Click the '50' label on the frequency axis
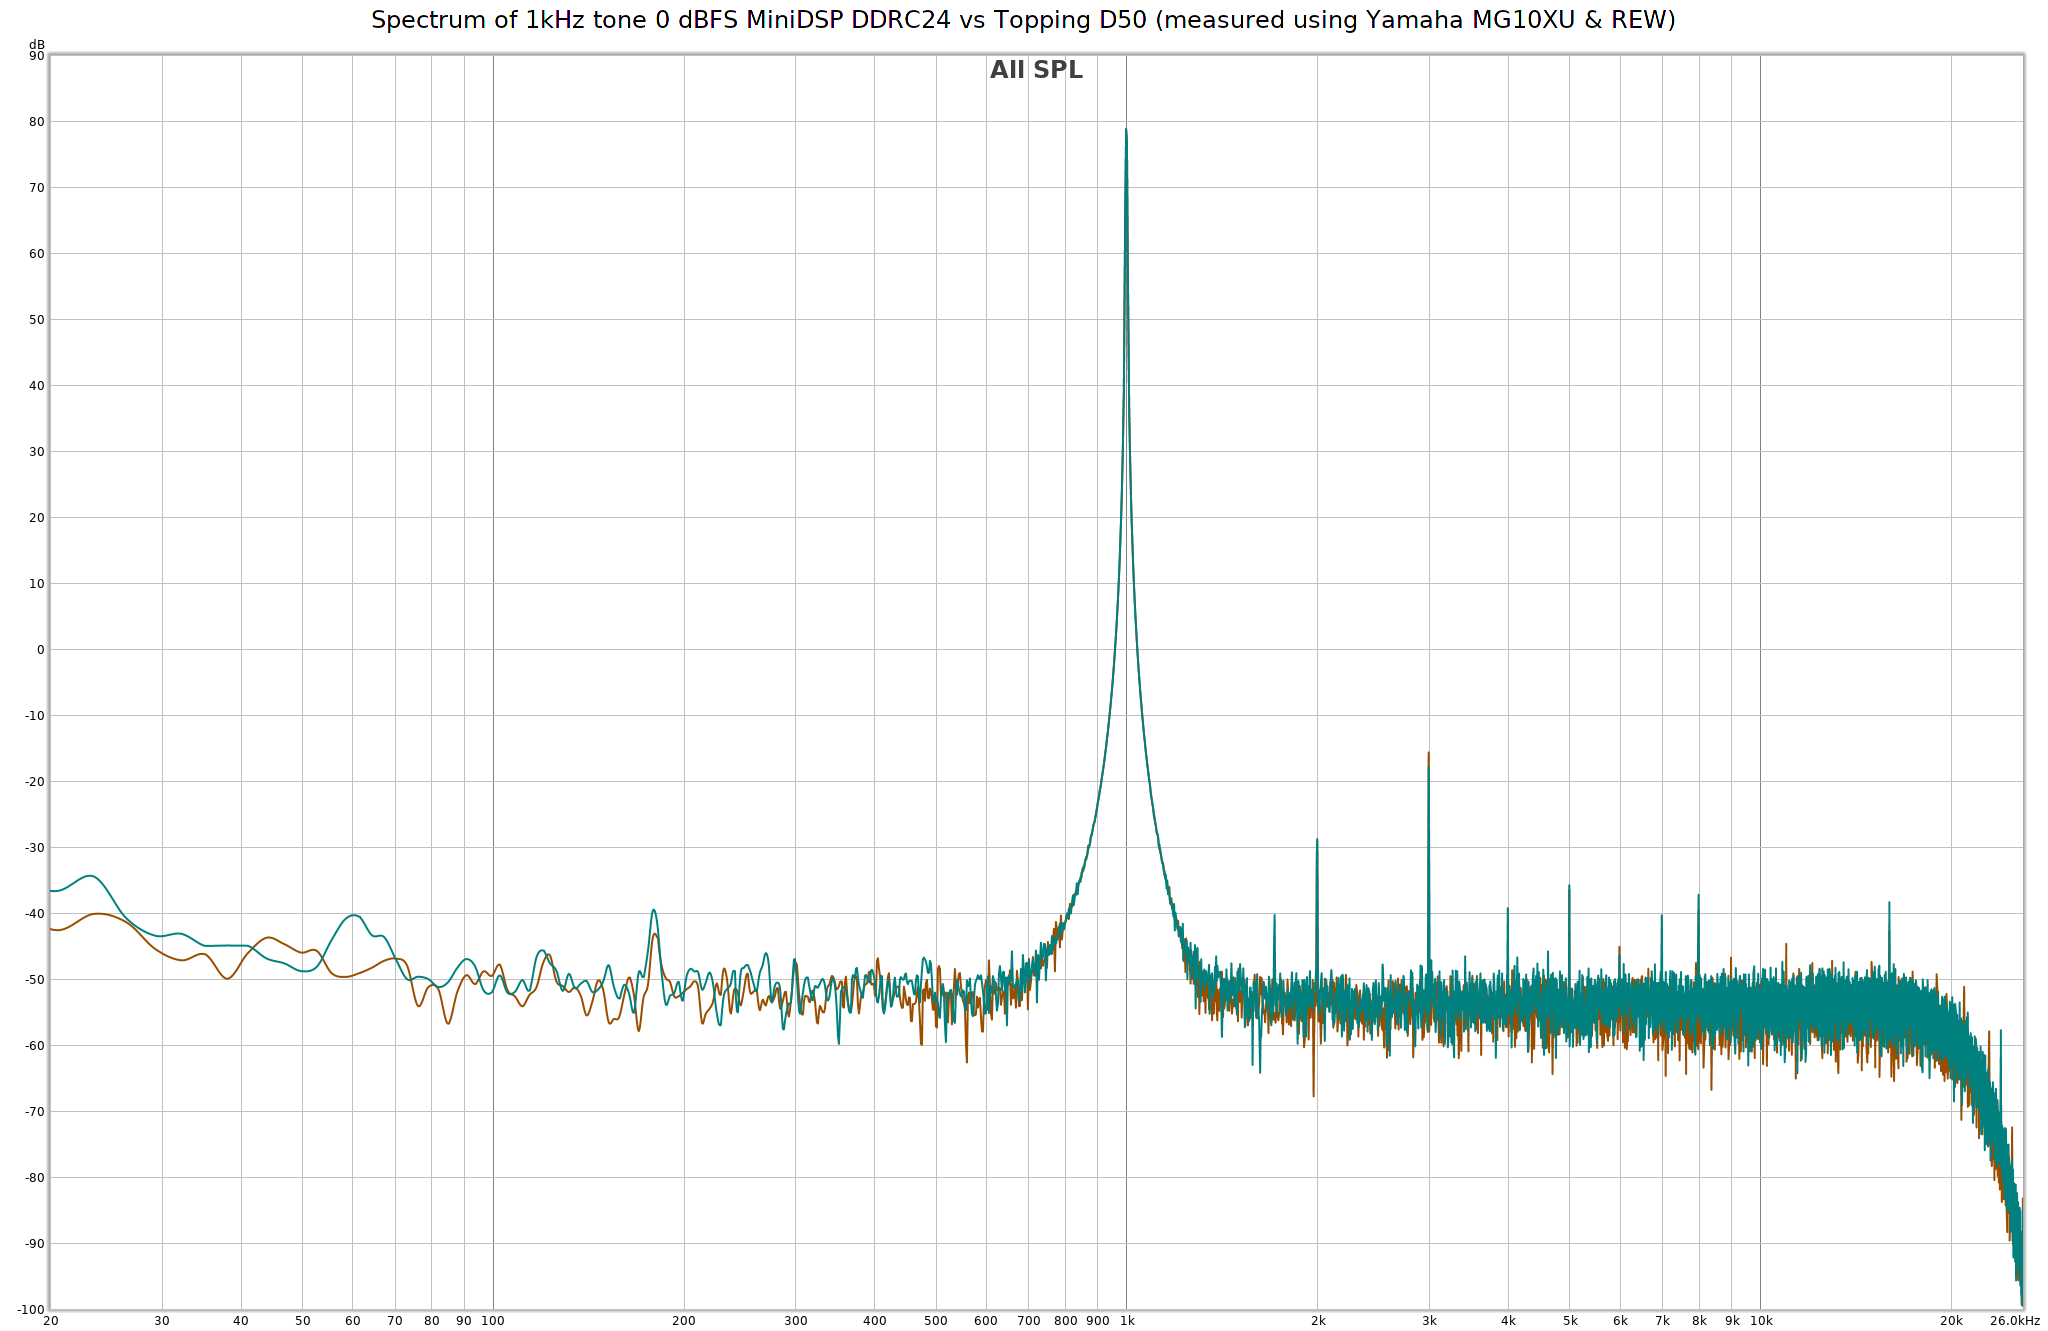Screen dimensions: 2048x1331 click(x=303, y=1321)
